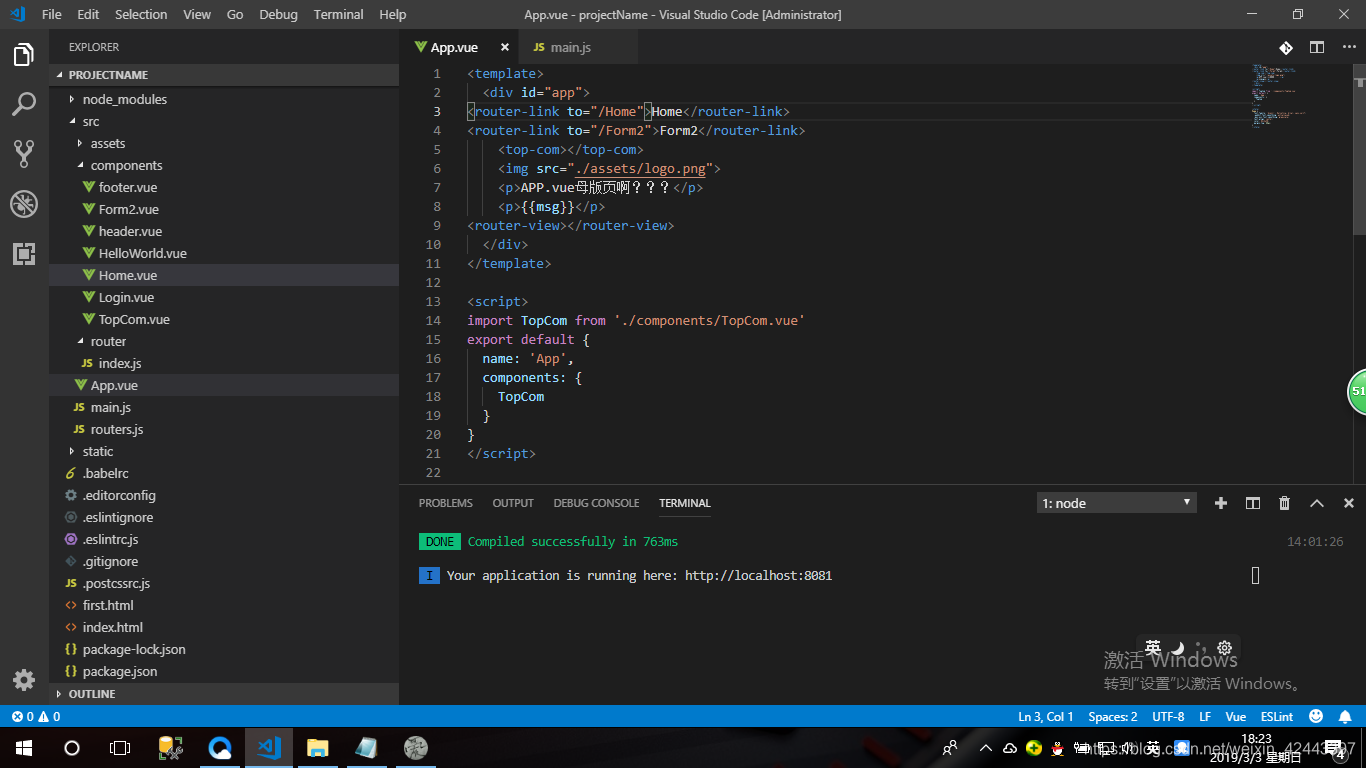
Task: Open the terminal selector dropdown '1: node'
Action: pyautogui.click(x=1117, y=503)
